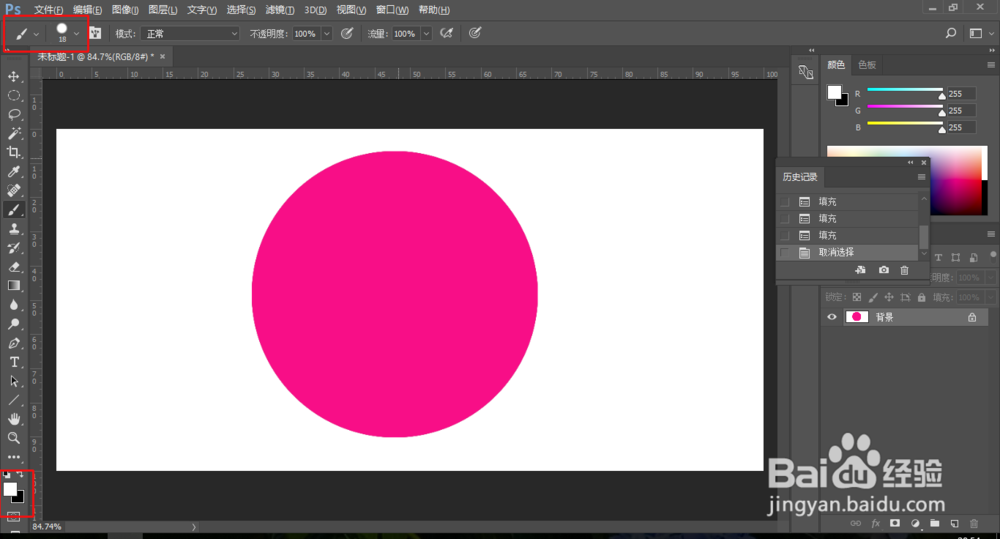
Task: Open the 图像(I) menu
Action: point(125,10)
